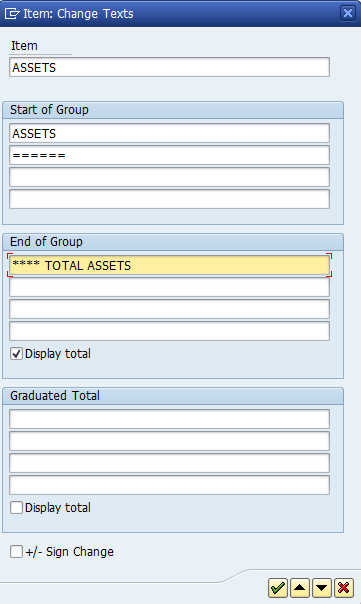Focus second Graduated Total text line
This screenshot has width=361, height=604.
pos(170,441)
